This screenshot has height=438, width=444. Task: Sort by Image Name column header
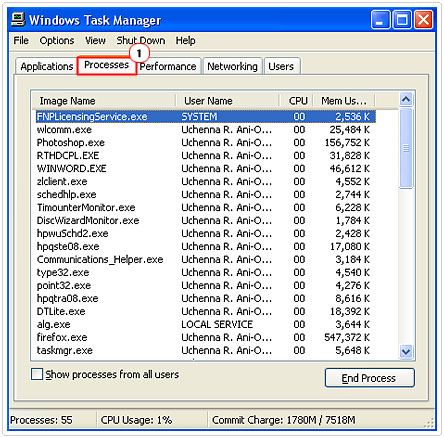click(x=104, y=101)
